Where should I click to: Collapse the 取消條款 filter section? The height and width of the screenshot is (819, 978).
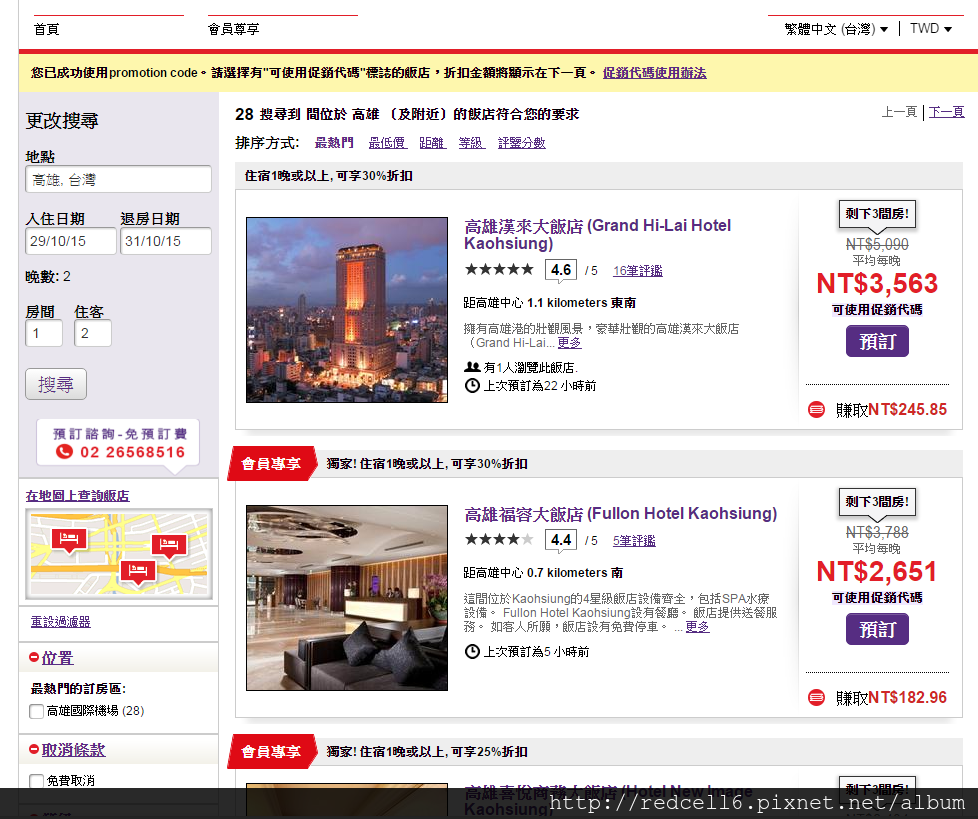[x=67, y=750]
